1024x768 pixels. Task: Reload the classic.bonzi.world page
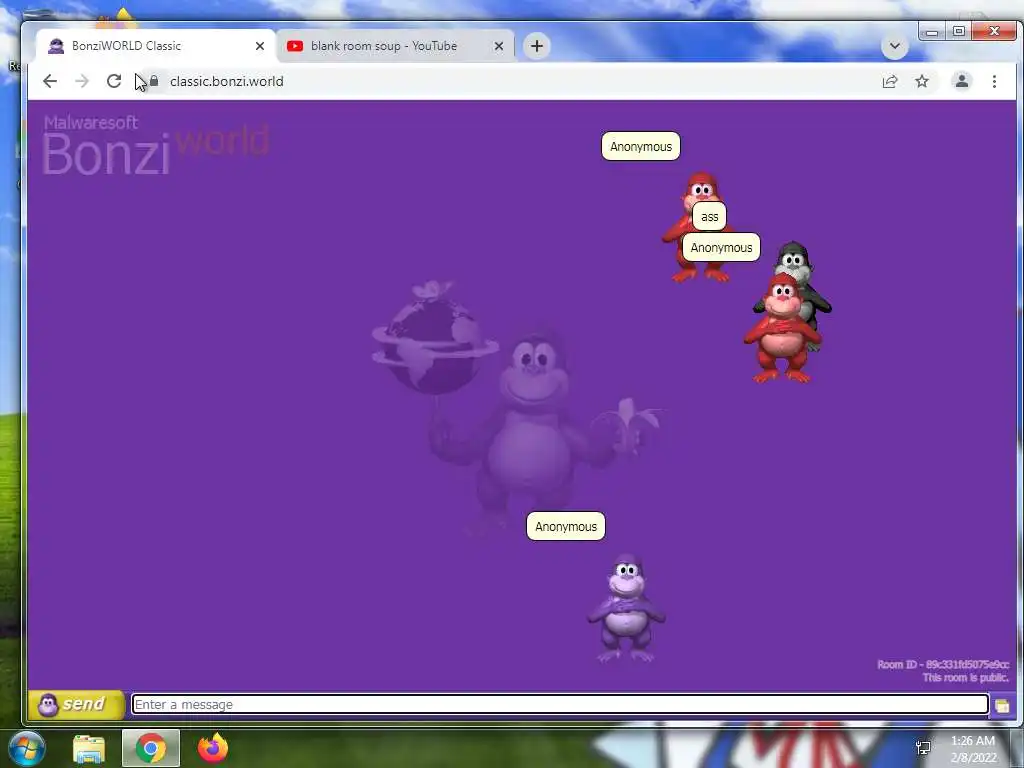coord(114,81)
